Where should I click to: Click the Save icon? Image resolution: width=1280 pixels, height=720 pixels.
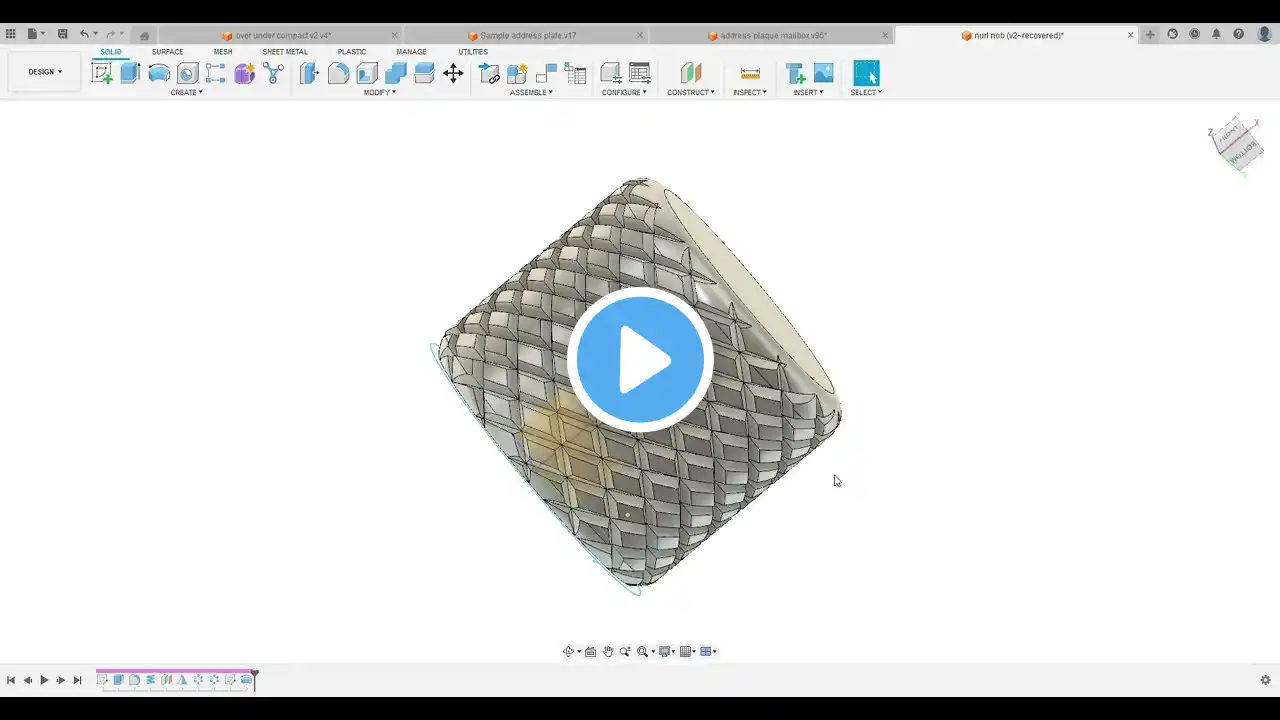62,34
